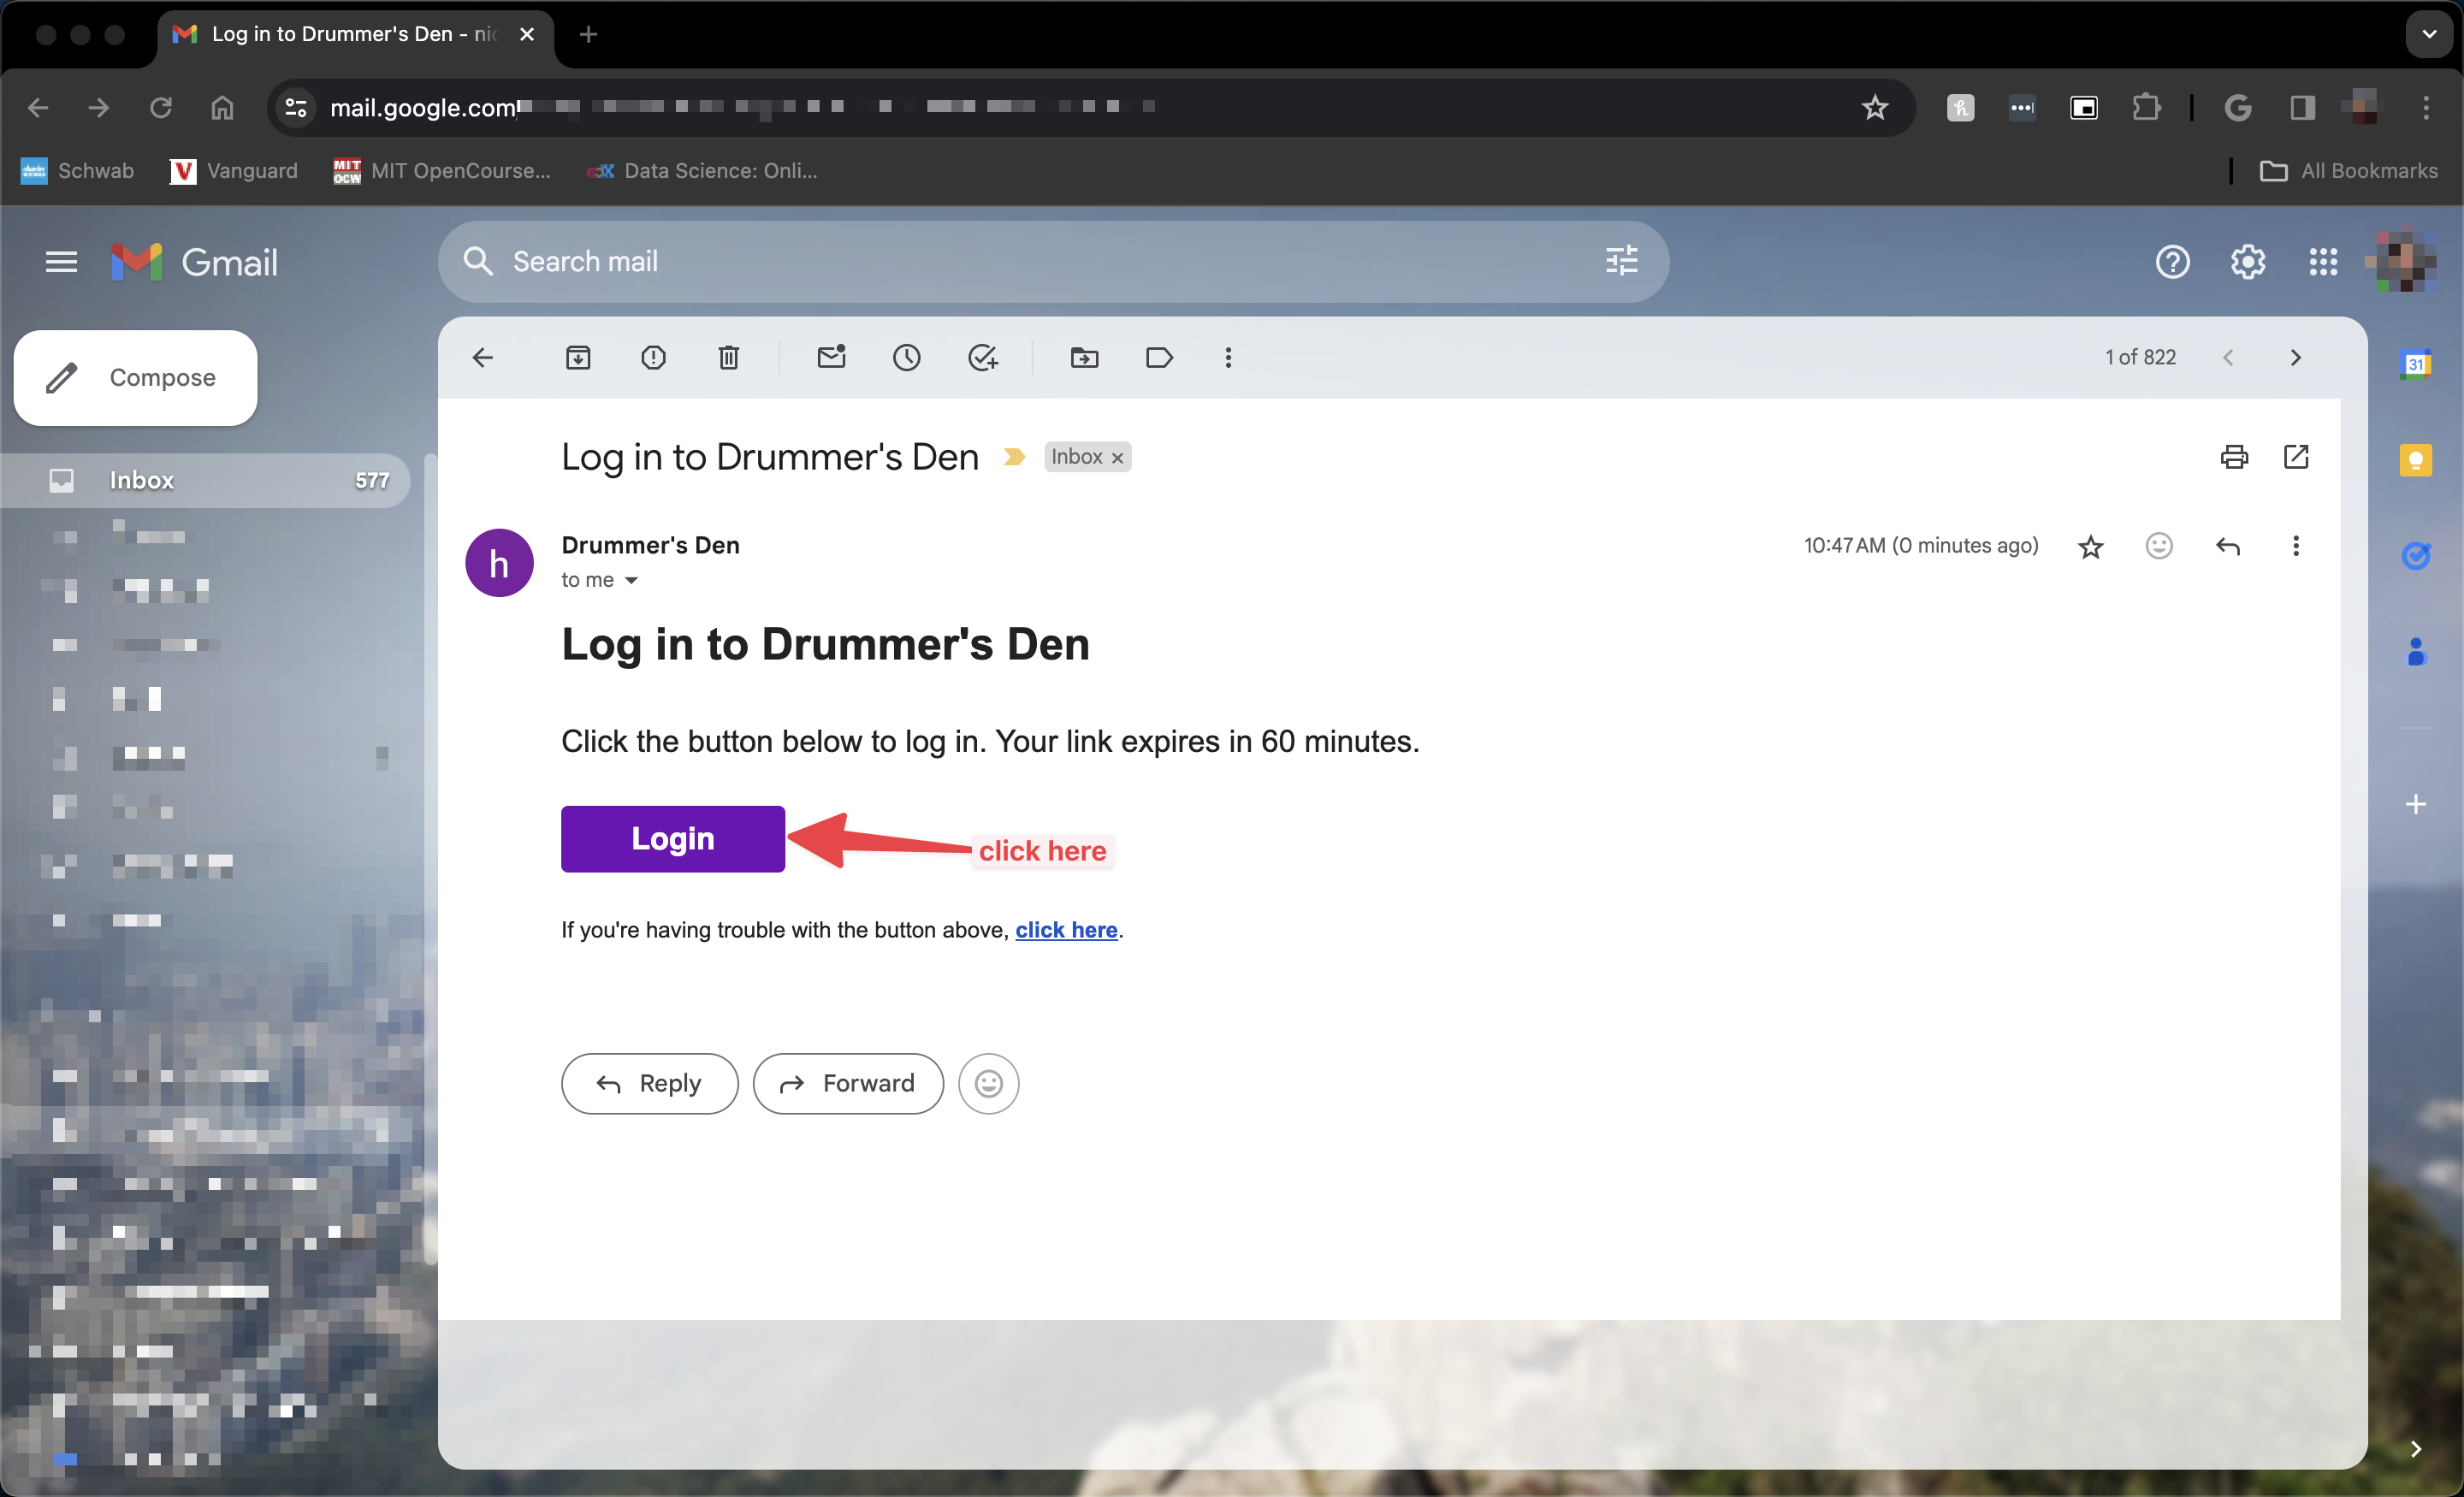Open a new browser tab
The image size is (2464, 1497).
coord(589,34)
